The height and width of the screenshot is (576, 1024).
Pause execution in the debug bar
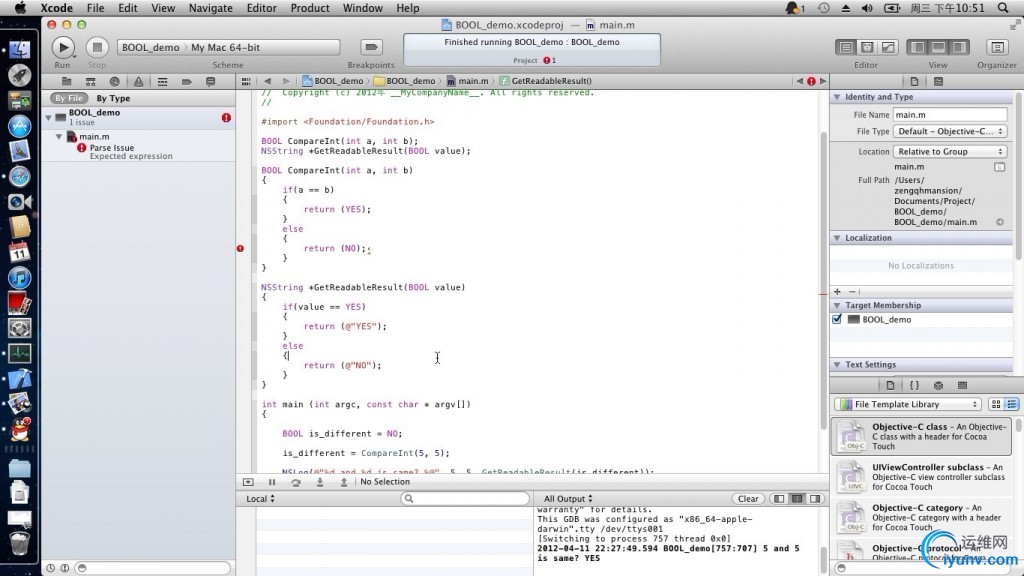coord(272,482)
